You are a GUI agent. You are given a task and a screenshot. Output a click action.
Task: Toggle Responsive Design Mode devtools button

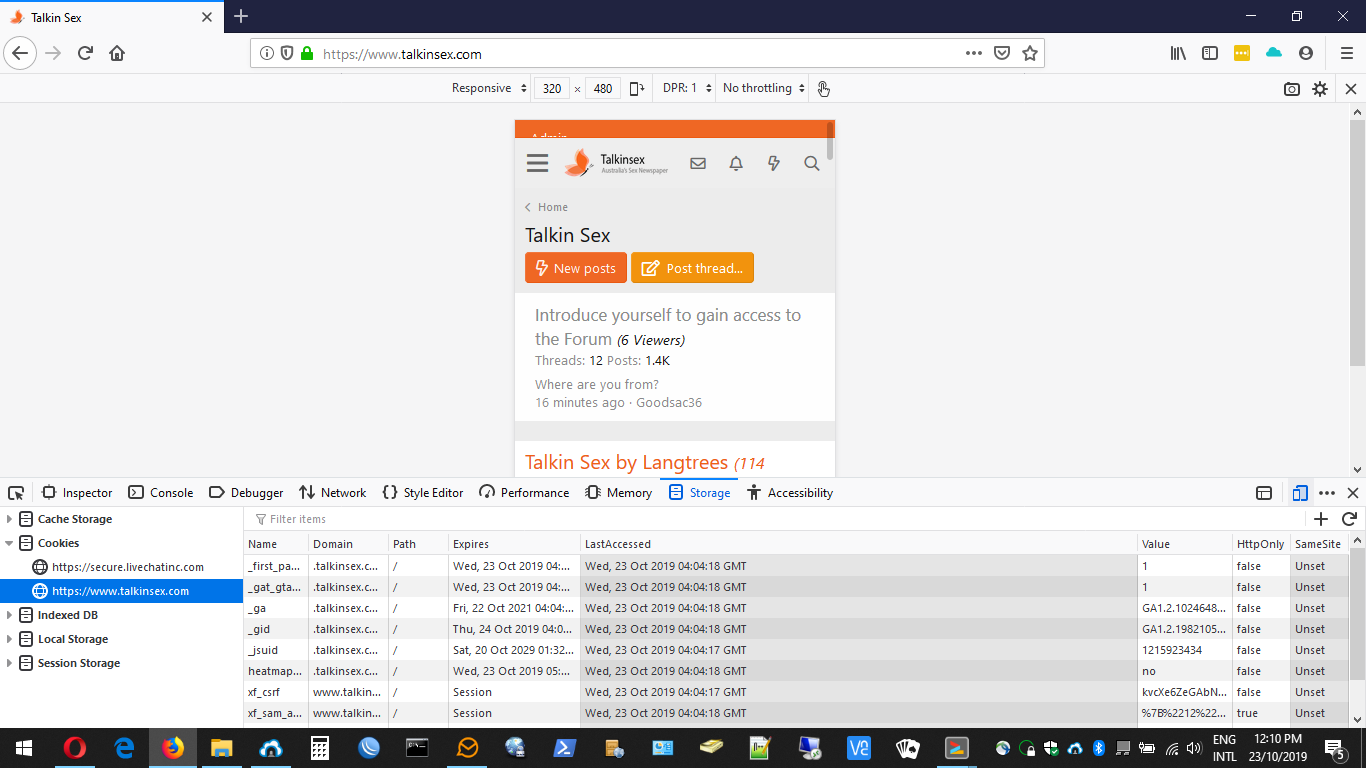pos(1300,493)
